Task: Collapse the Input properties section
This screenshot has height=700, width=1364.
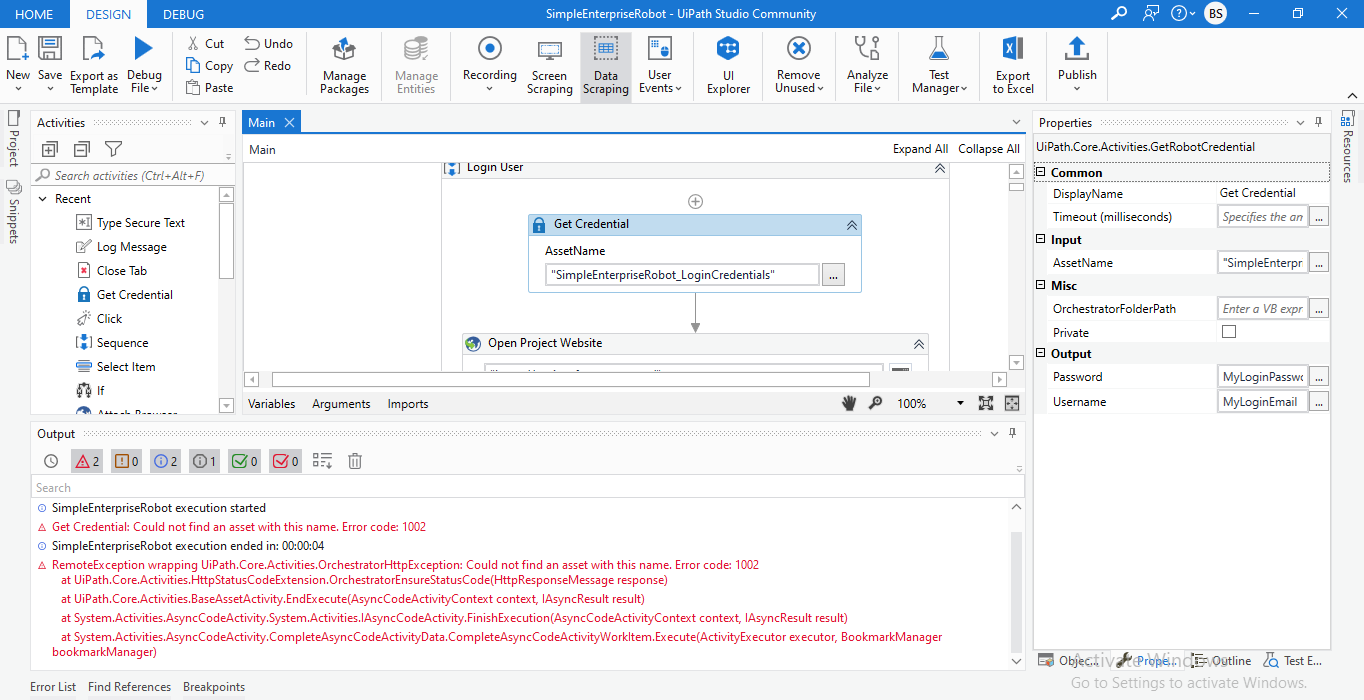Action: (x=1041, y=240)
